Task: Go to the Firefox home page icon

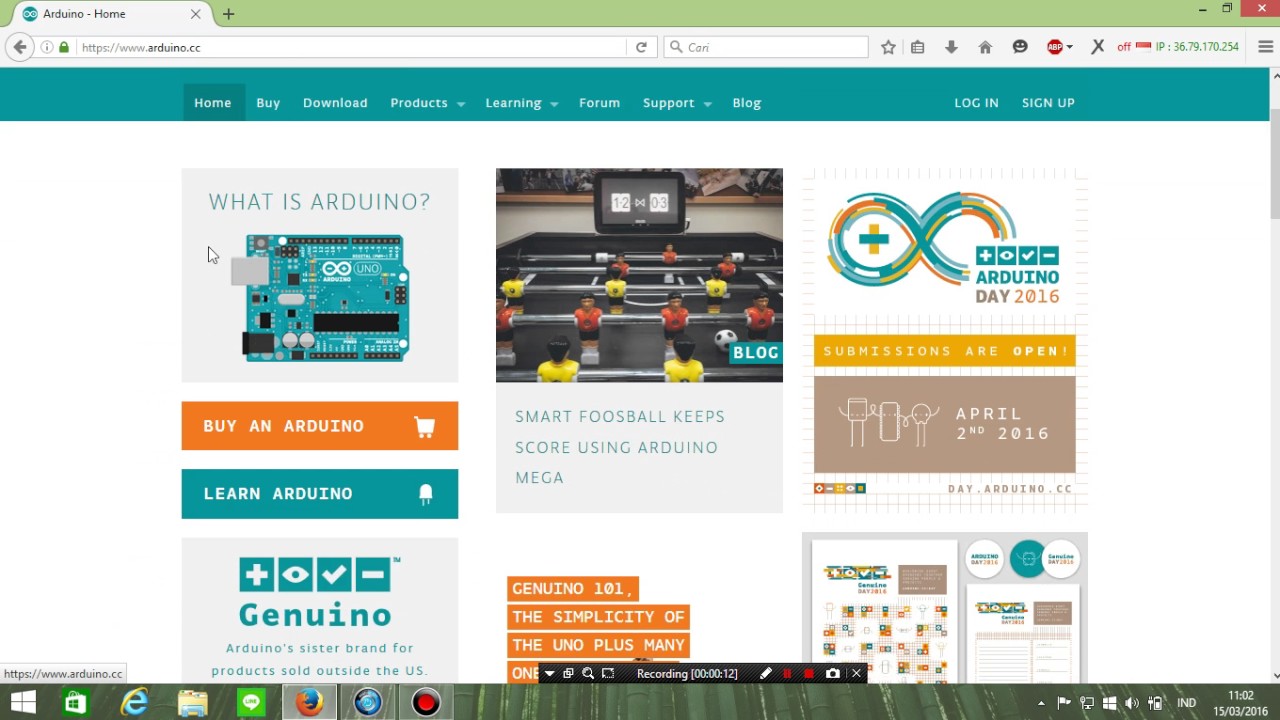Action: click(985, 47)
